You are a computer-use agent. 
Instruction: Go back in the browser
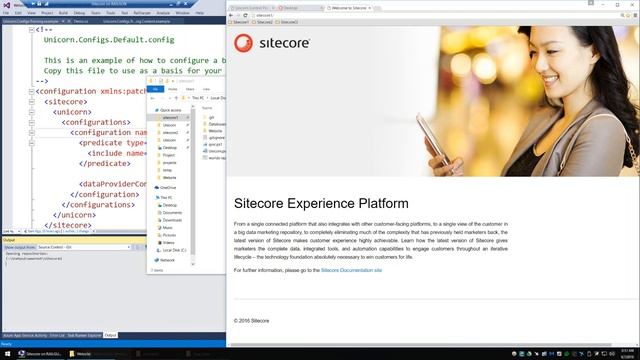click(x=231, y=15)
